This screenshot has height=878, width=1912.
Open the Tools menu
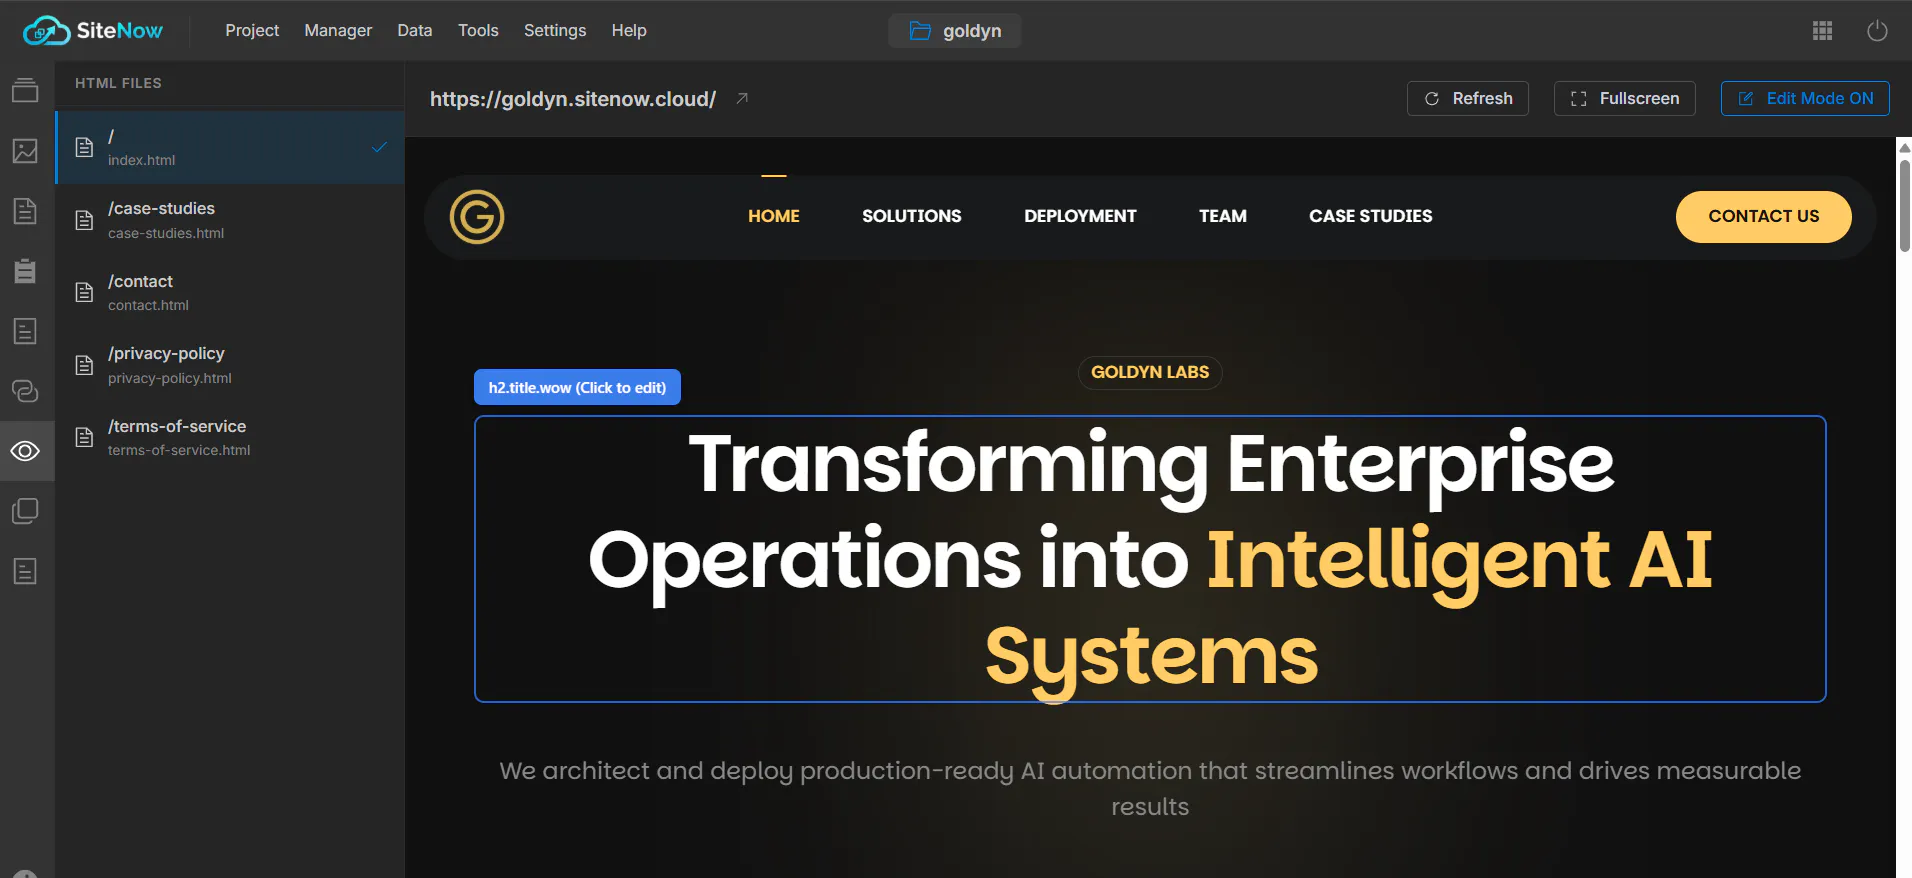point(478,31)
